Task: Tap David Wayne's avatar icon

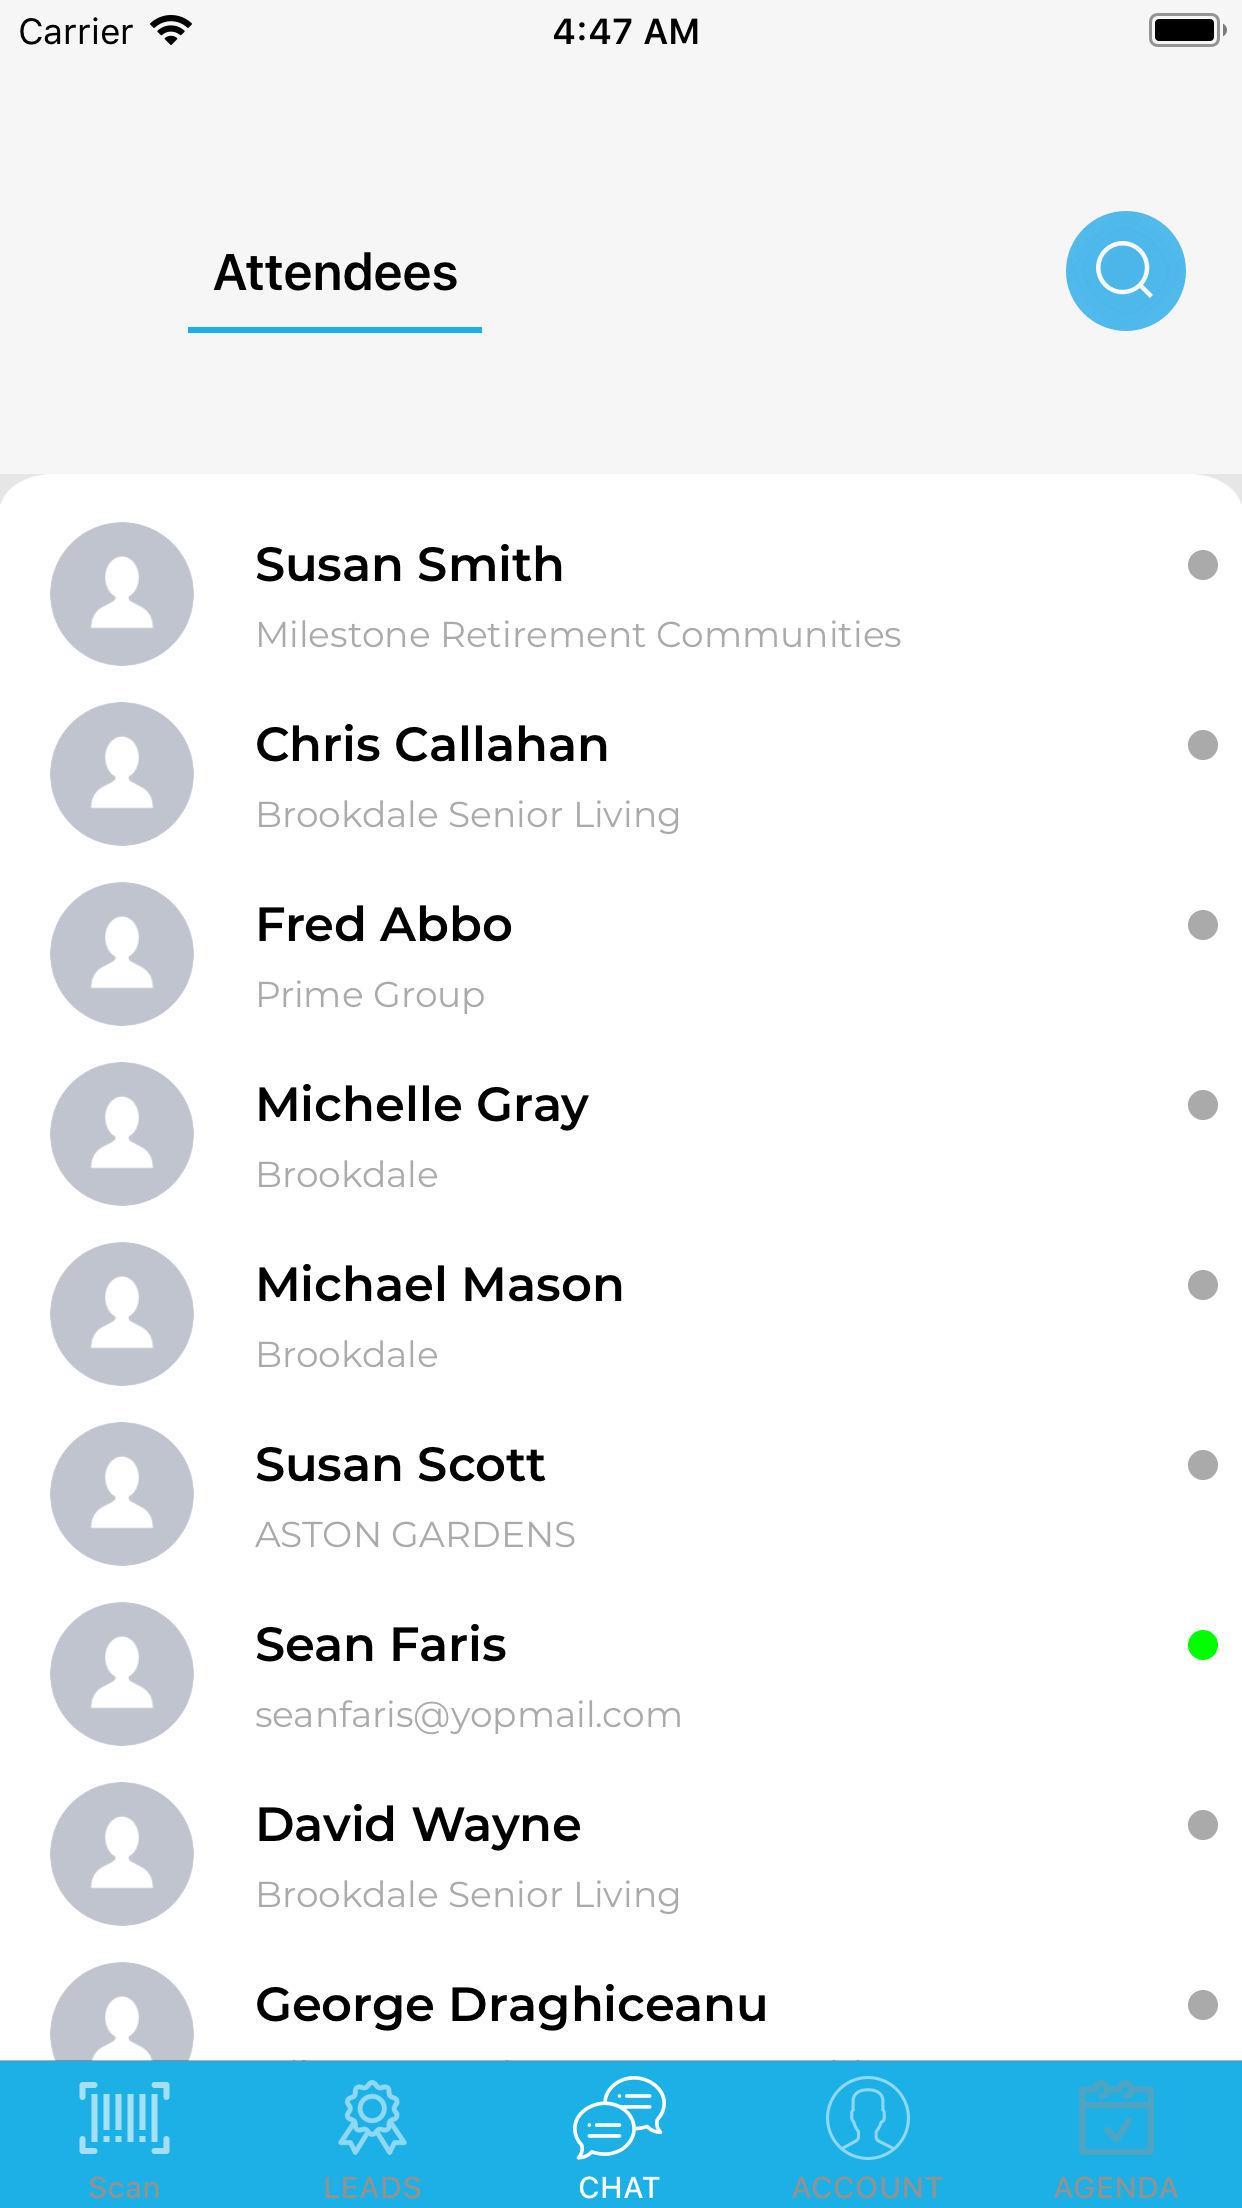Action: pos(122,1854)
